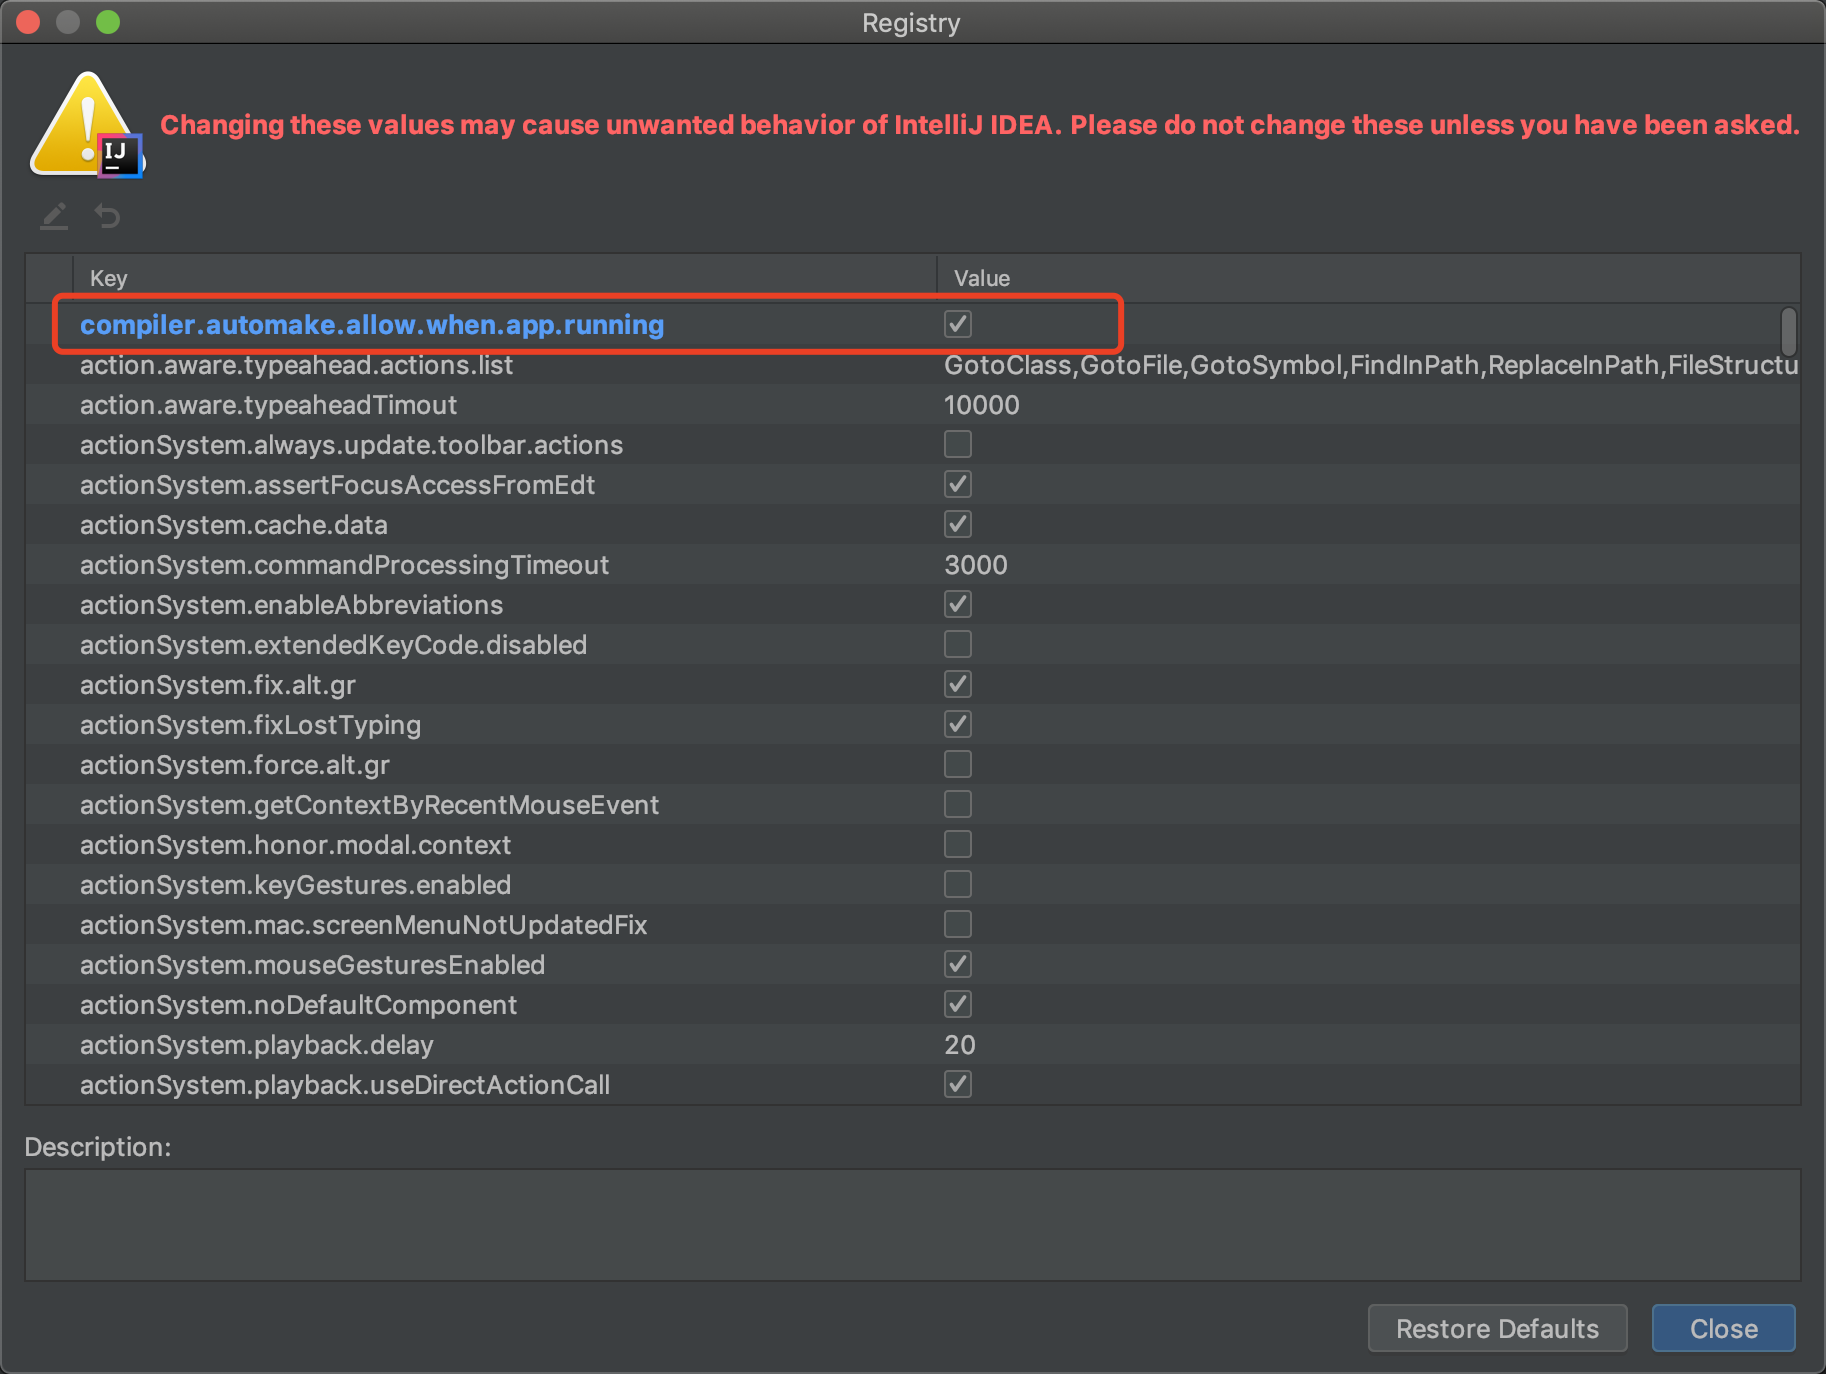
Task: Click the Value column header
Action: click(x=1368, y=278)
